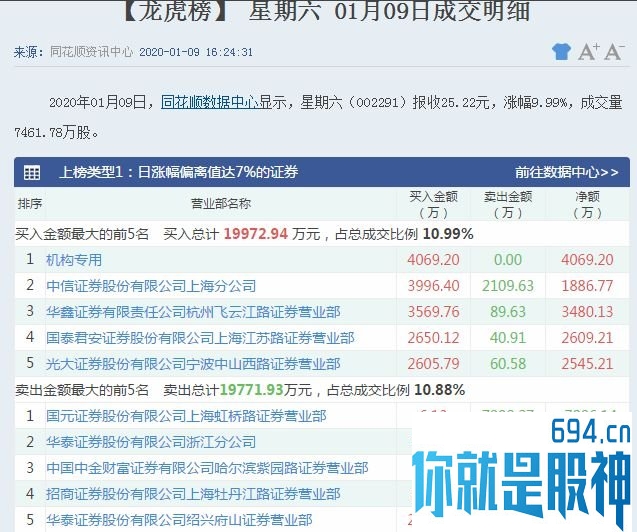Image resolution: width=637 pixels, height=532 pixels.
Task: Open 国元证券上海虹桥路证券营业部 link
Action: [186, 416]
